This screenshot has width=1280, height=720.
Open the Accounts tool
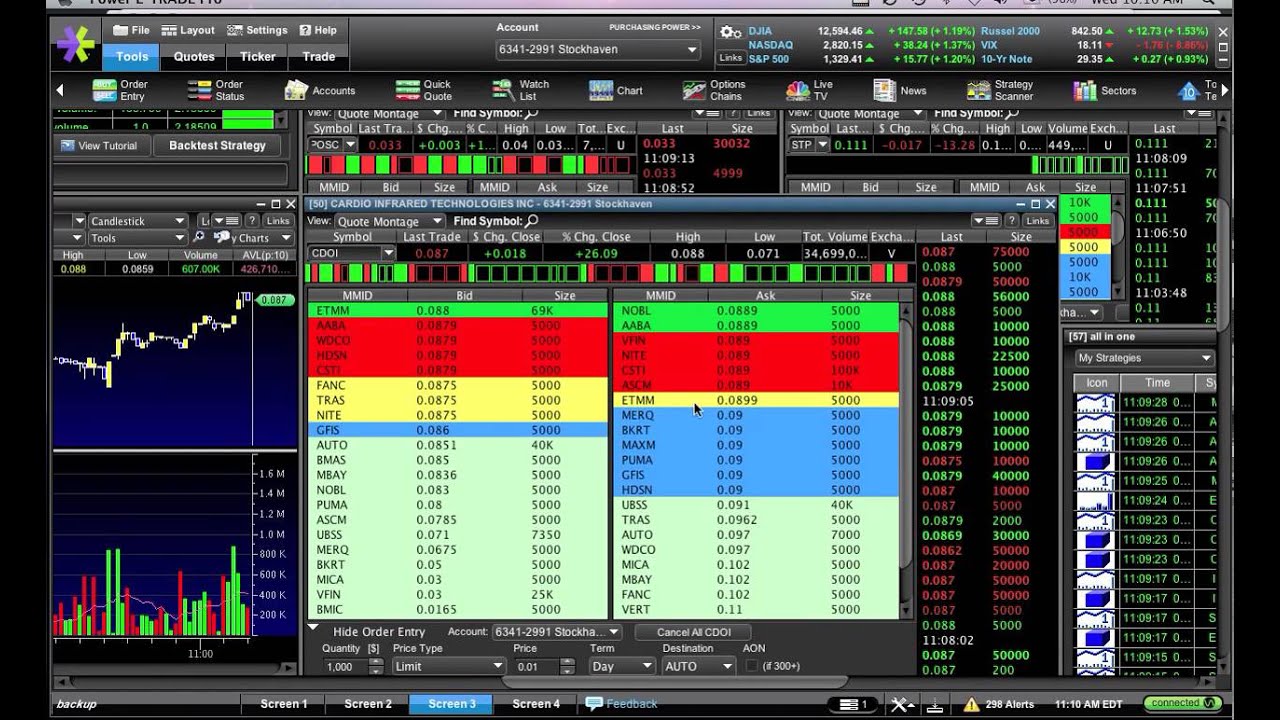point(320,90)
